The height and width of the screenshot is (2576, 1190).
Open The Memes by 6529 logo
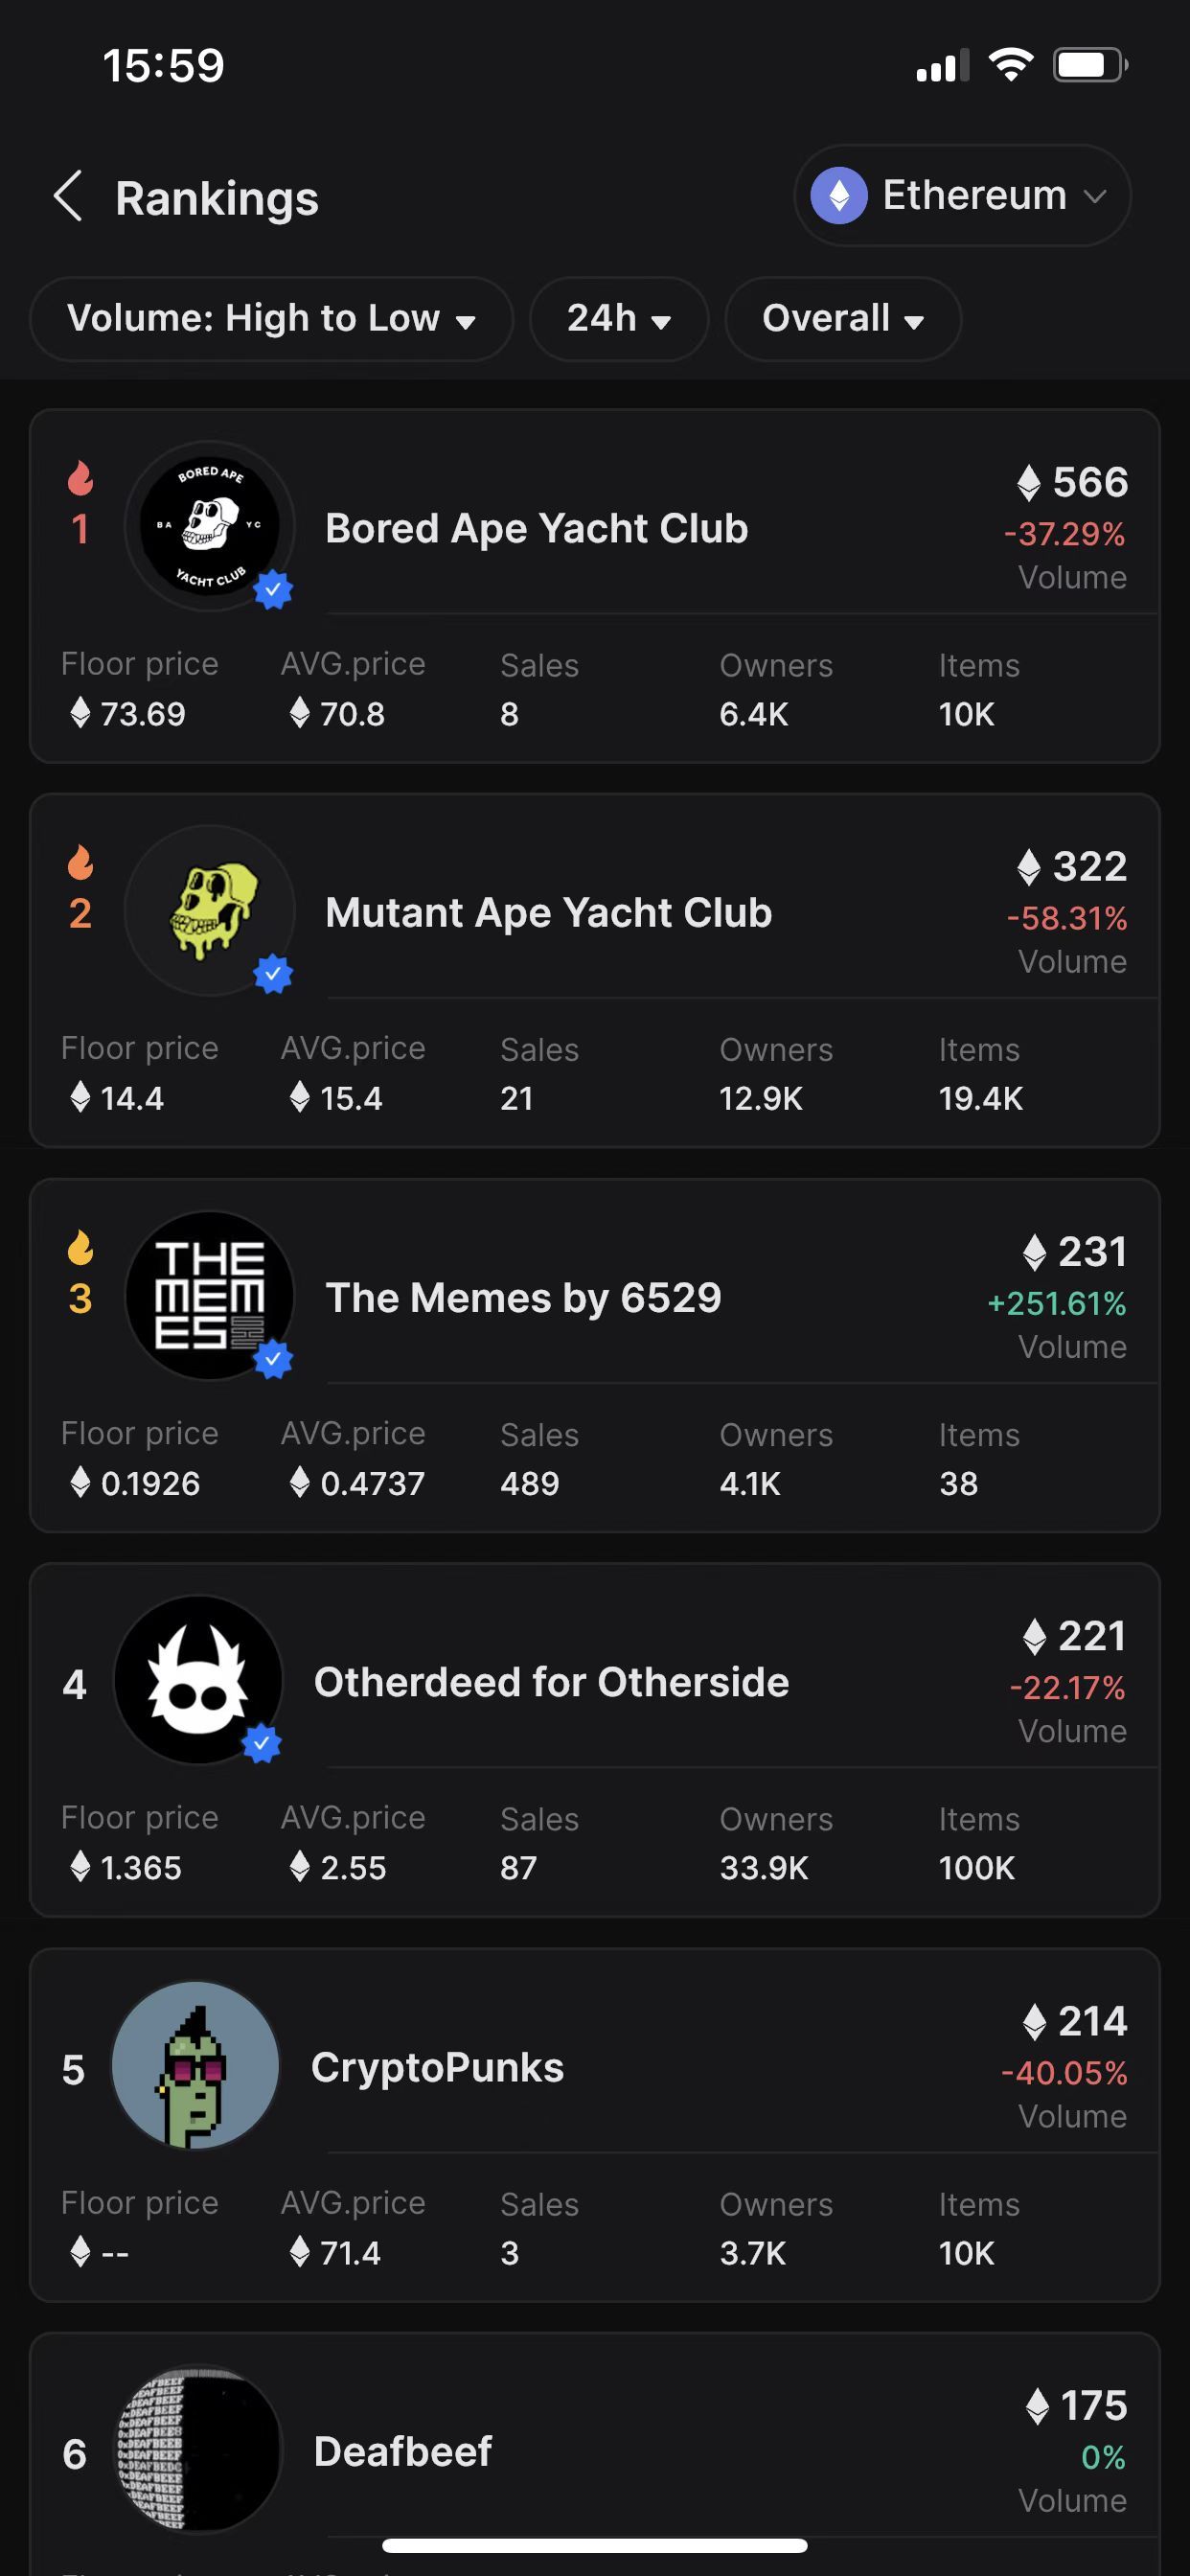[x=210, y=1295]
